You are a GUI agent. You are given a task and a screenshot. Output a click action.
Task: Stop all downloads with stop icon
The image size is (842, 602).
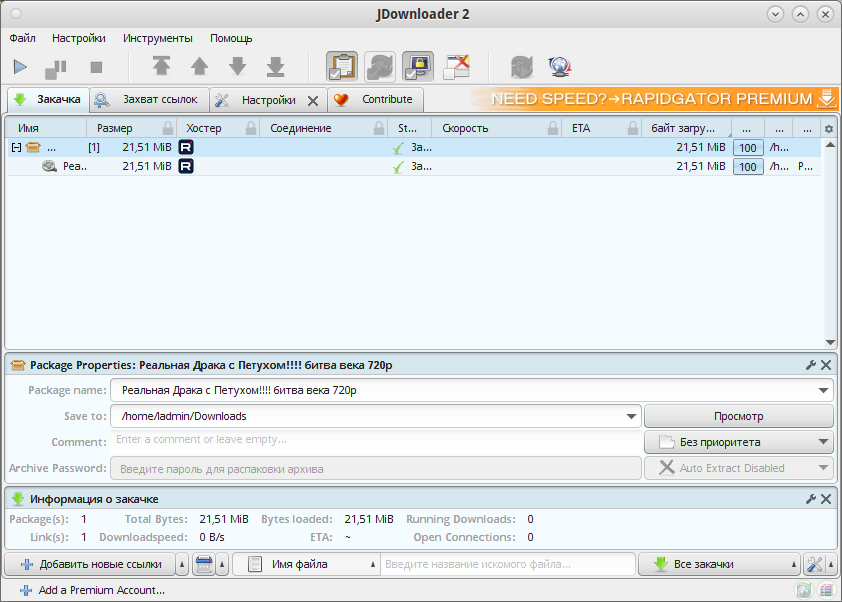click(x=96, y=67)
